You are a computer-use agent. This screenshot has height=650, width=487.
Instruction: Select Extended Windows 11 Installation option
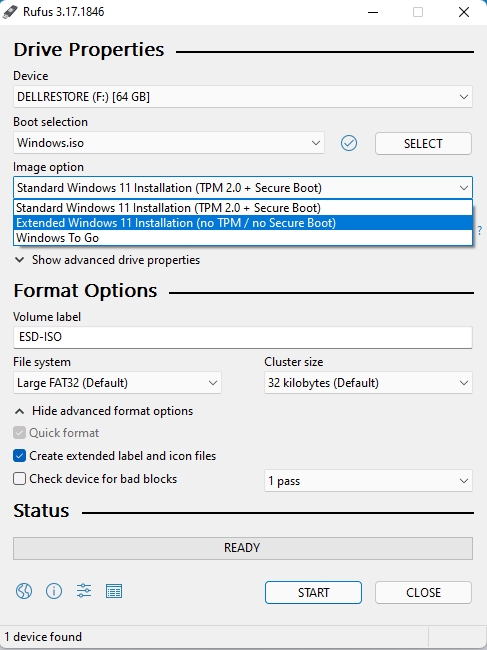(x=243, y=223)
